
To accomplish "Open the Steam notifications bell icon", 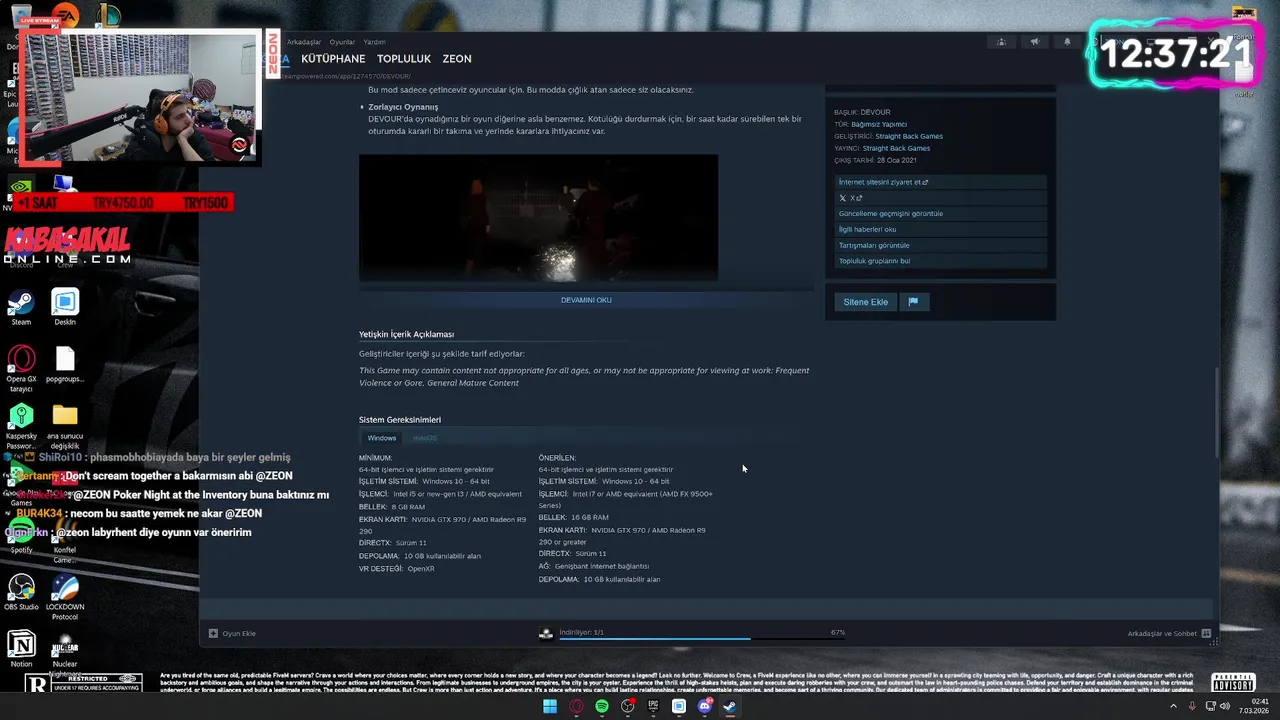I will tap(1067, 42).
